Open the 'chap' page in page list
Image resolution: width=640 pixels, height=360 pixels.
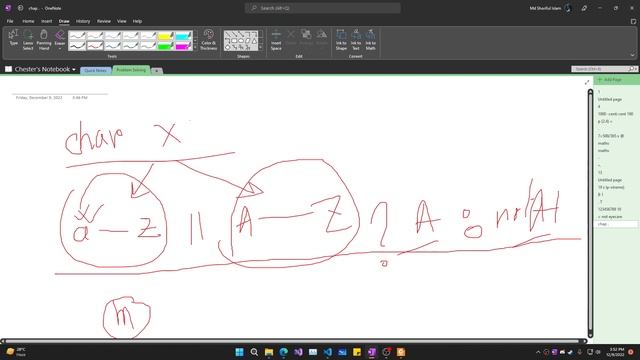pyautogui.click(x=616, y=224)
